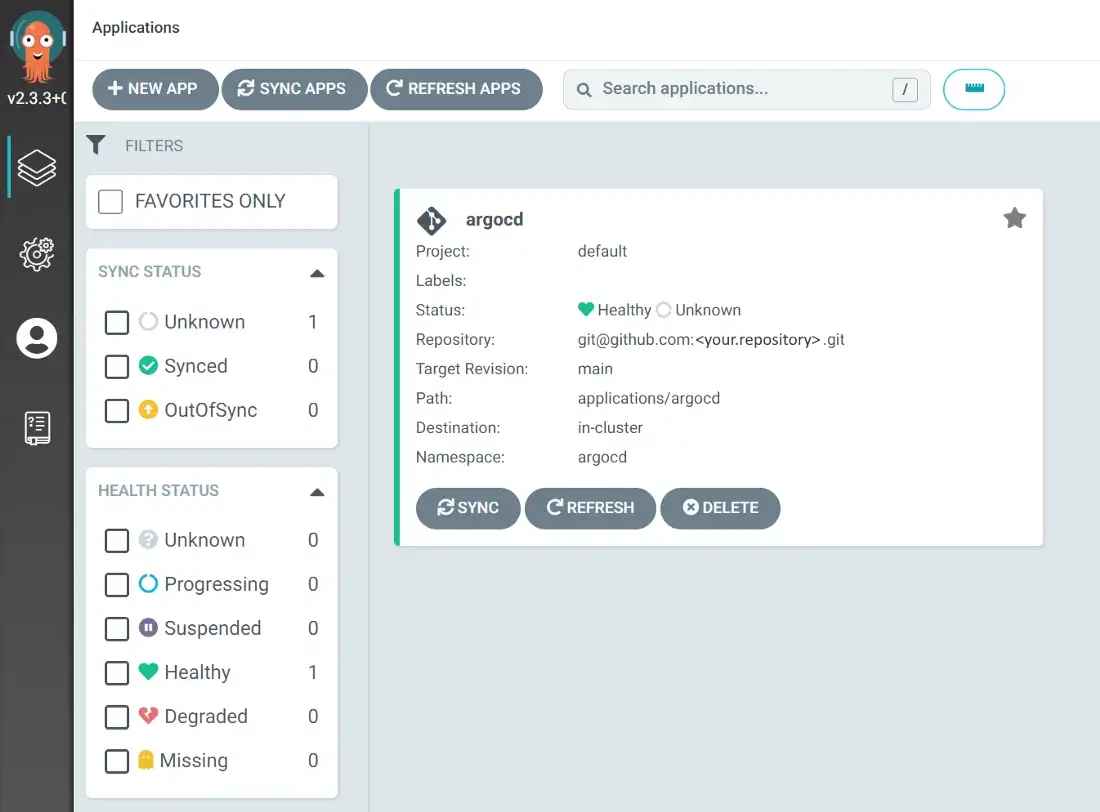
Task: Click the namespace value argocd
Action: tap(602, 458)
